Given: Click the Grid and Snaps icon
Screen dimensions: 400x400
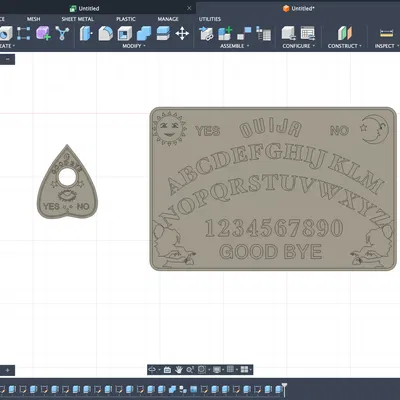Looking at the screenshot, I should point(230,369).
